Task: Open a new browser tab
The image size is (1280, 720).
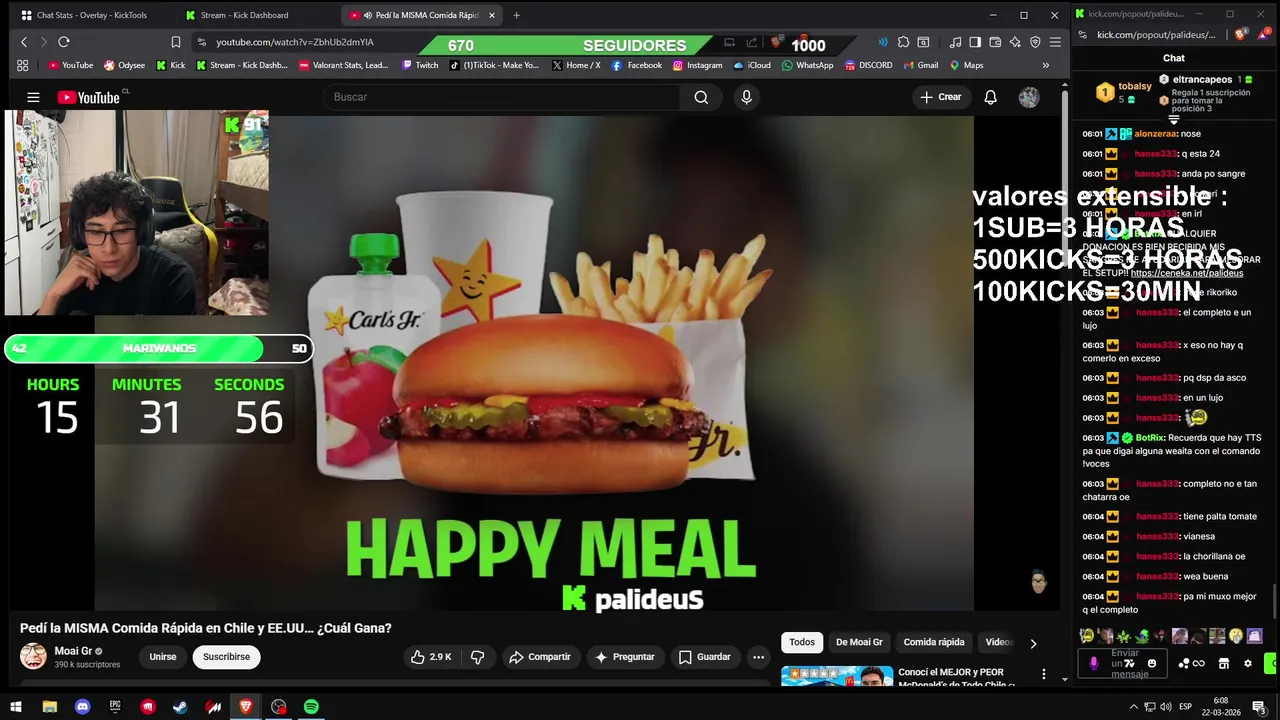Action: 516,15
